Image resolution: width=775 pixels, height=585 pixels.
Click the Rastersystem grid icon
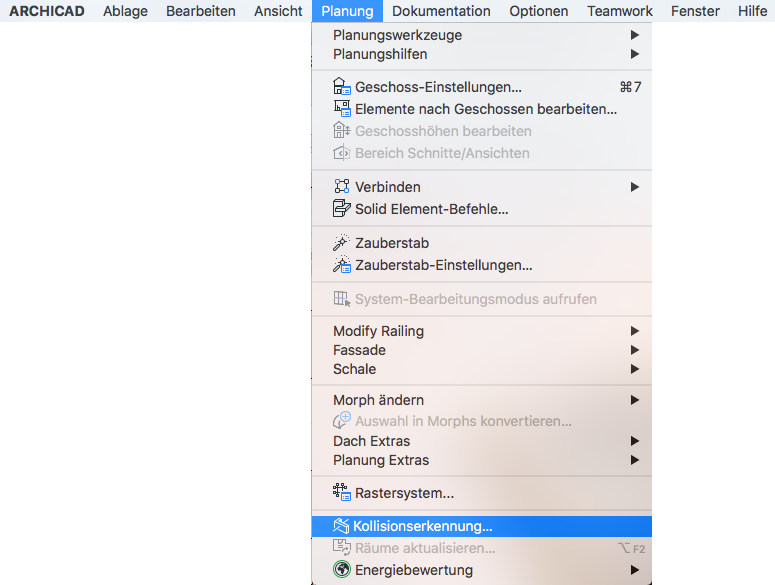[x=342, y=492]
